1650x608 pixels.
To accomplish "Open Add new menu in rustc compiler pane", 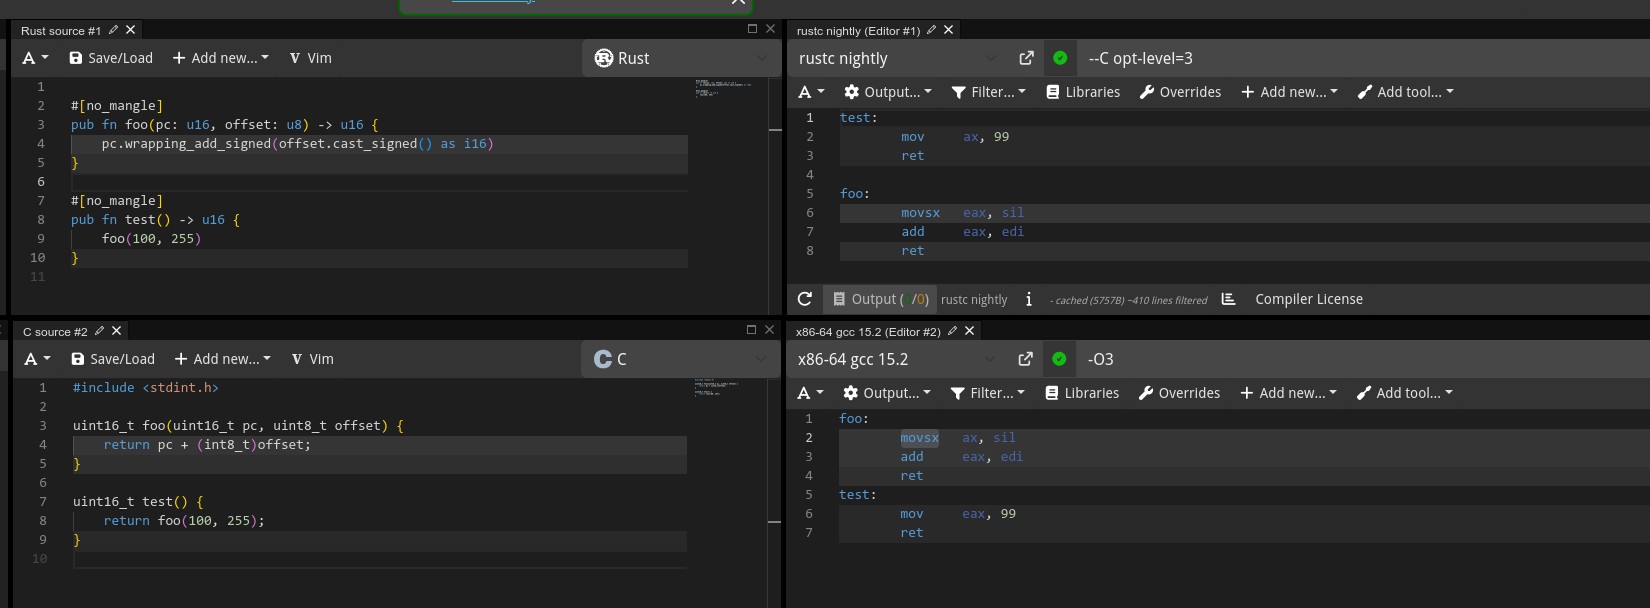I will click(x=1290, y=92).
